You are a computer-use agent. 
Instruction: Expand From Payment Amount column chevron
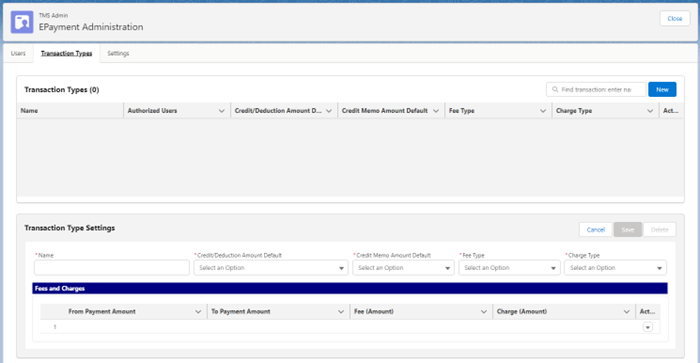(198, 312)
